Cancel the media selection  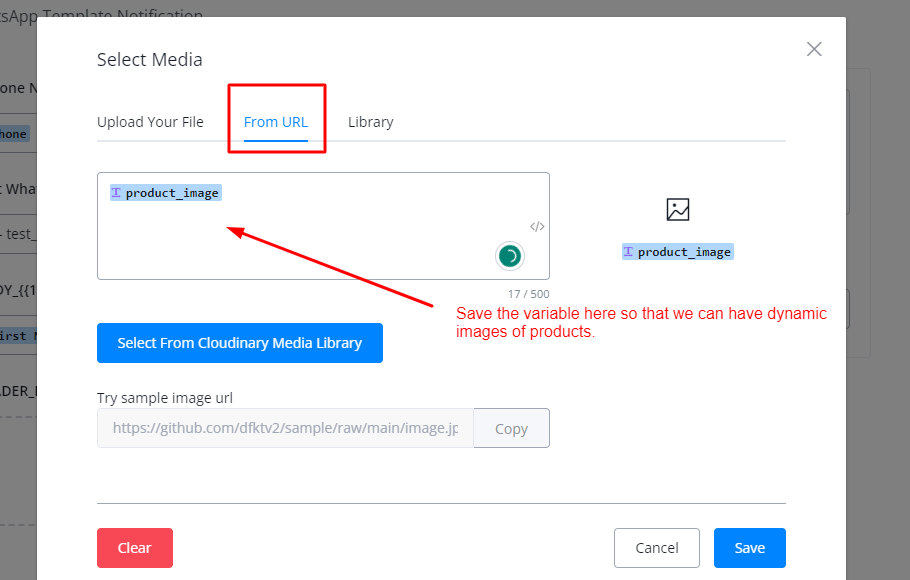(657, 548)
